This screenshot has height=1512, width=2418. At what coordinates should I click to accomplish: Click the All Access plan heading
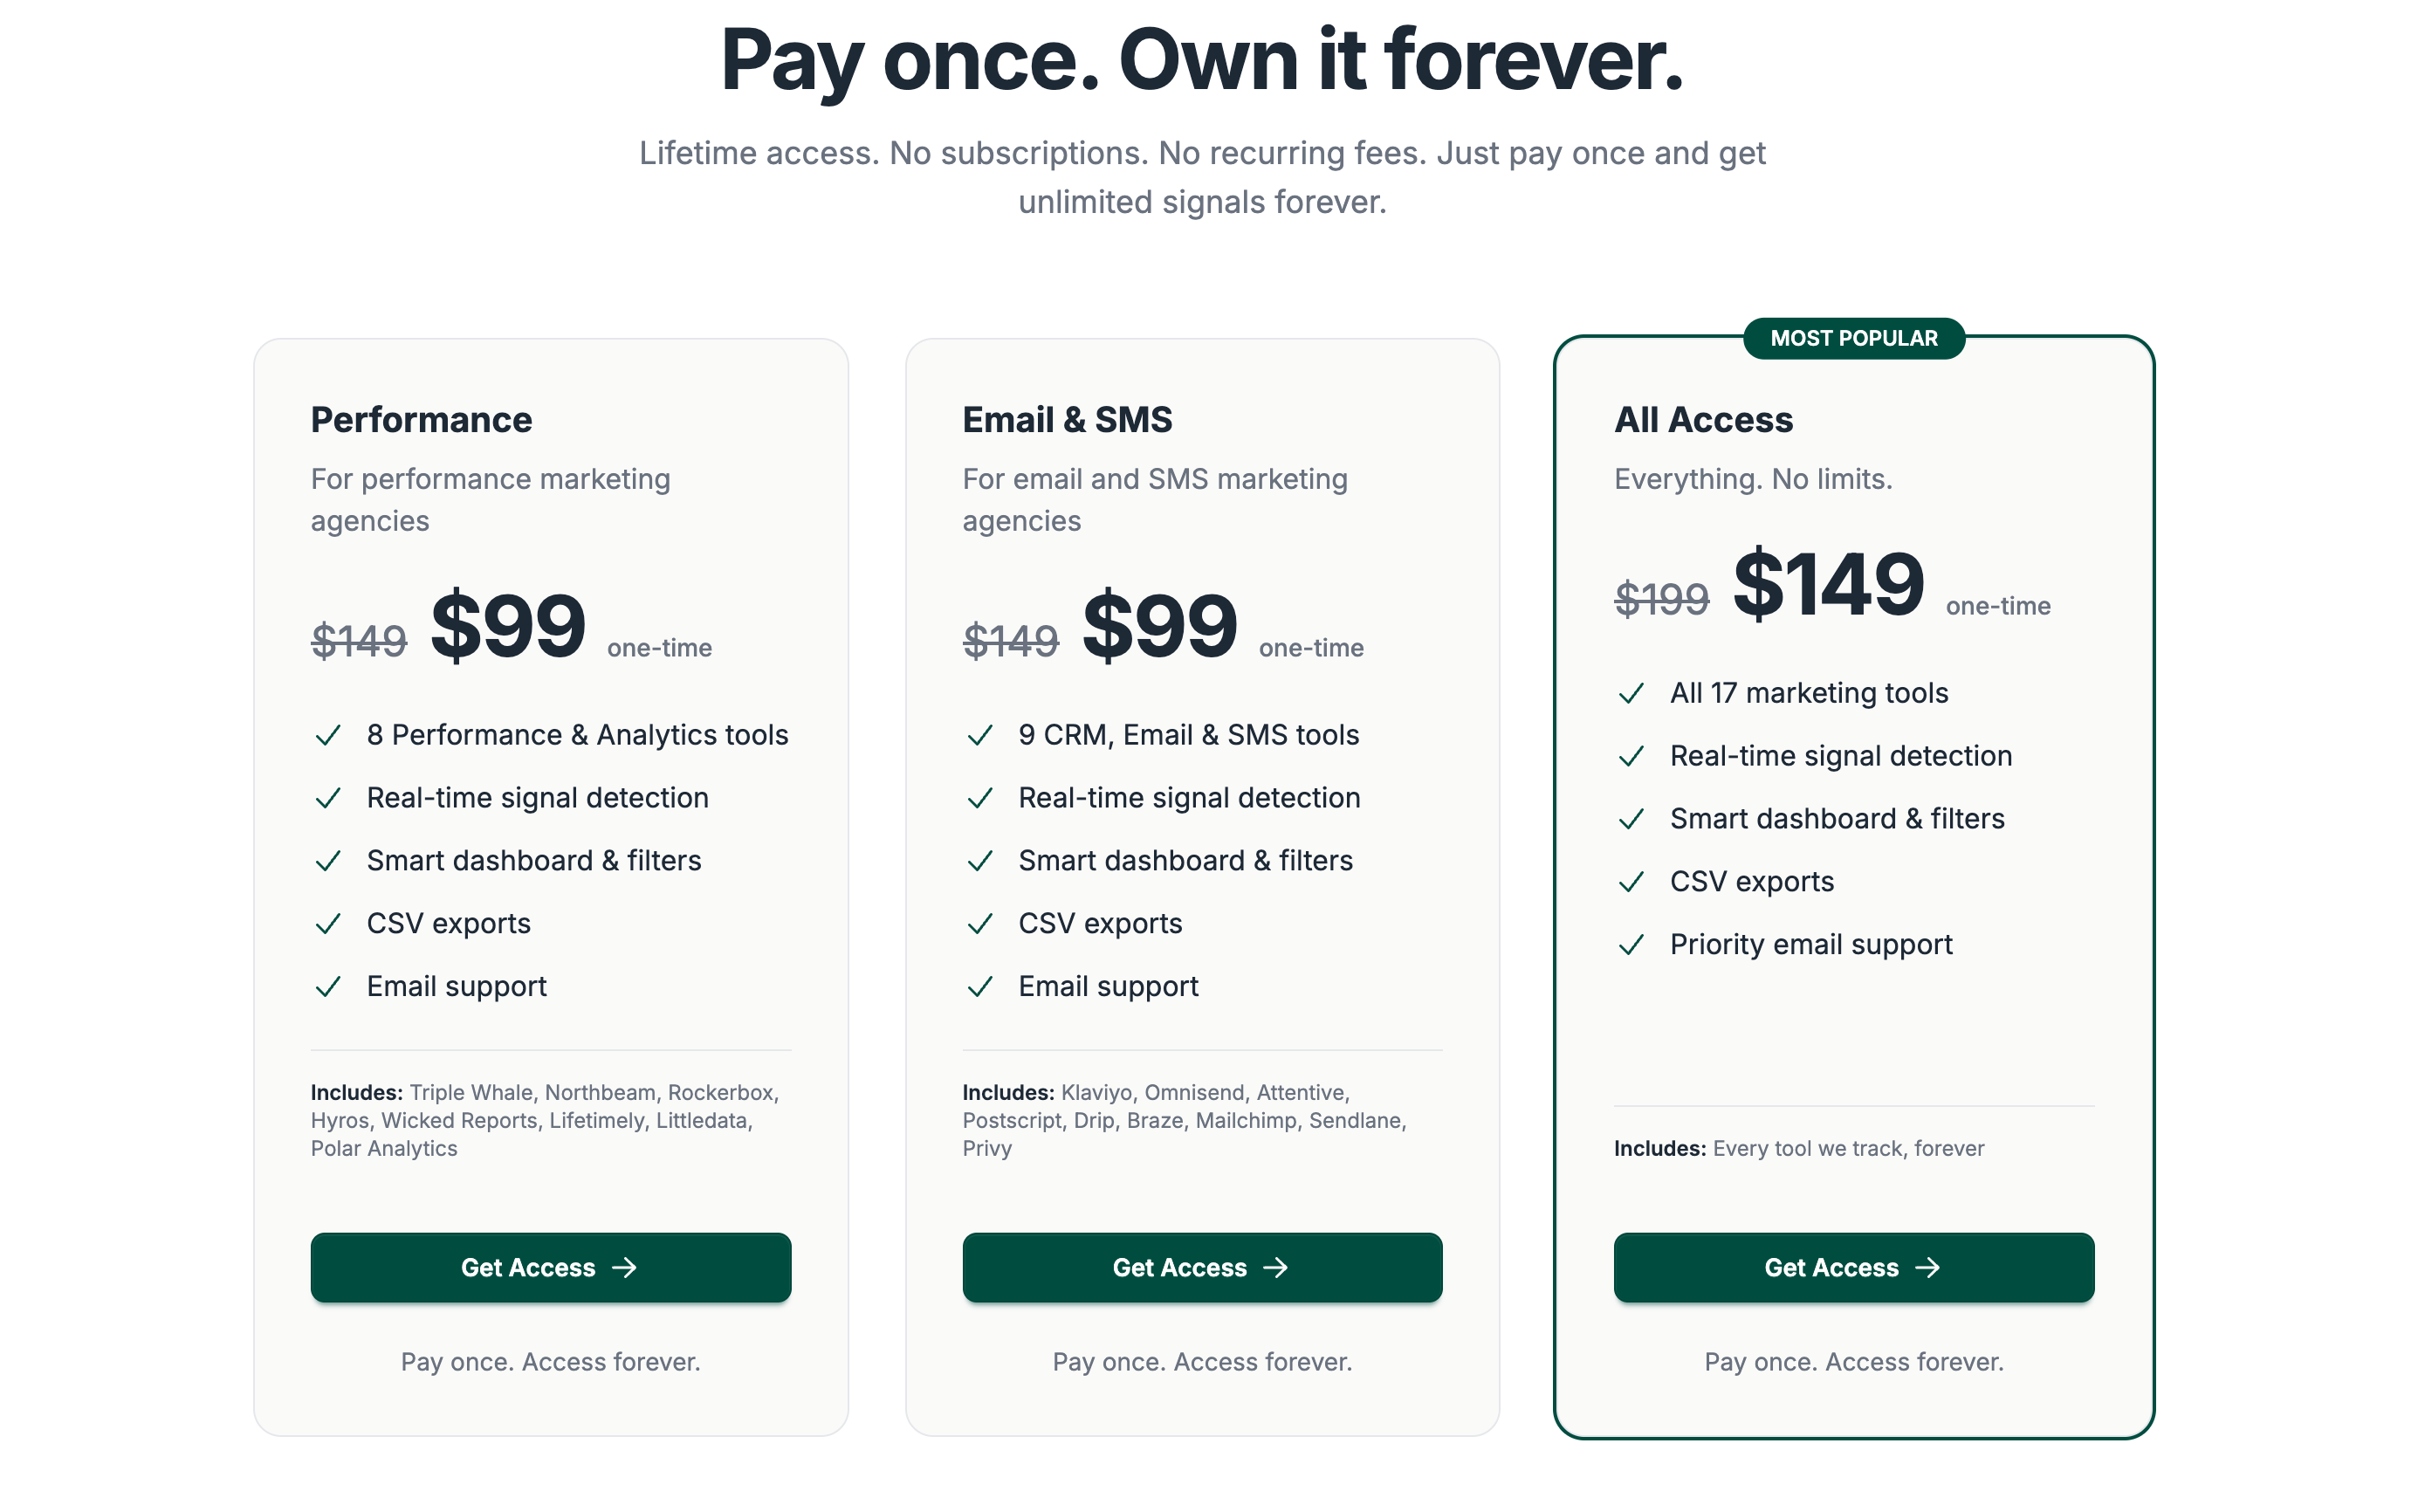1703,420
